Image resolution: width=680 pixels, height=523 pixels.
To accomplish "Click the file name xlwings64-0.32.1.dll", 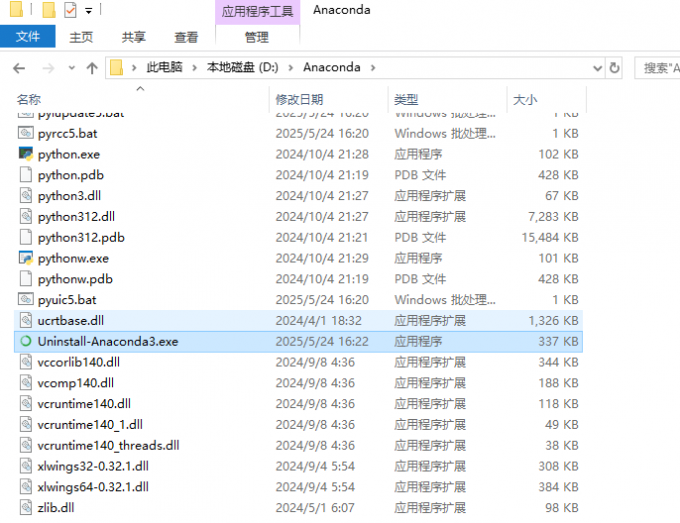I will click(93, 487).
